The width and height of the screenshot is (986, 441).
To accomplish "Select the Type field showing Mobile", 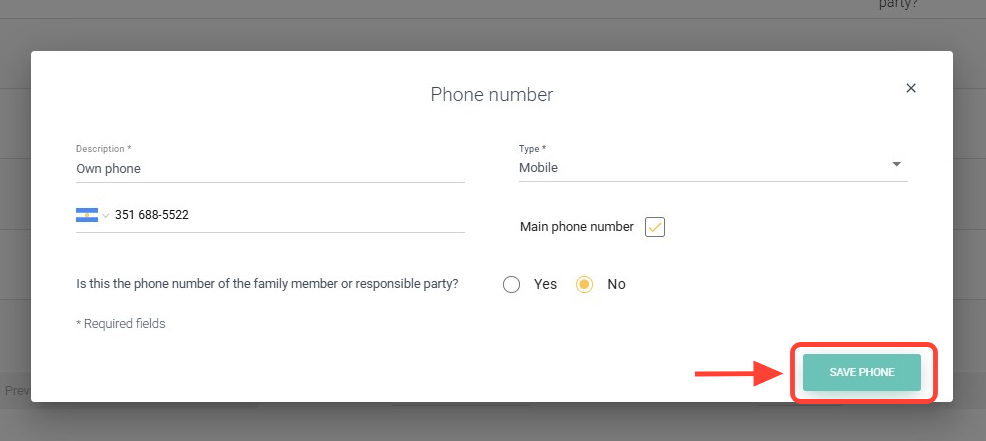I will tap(700, 168).
